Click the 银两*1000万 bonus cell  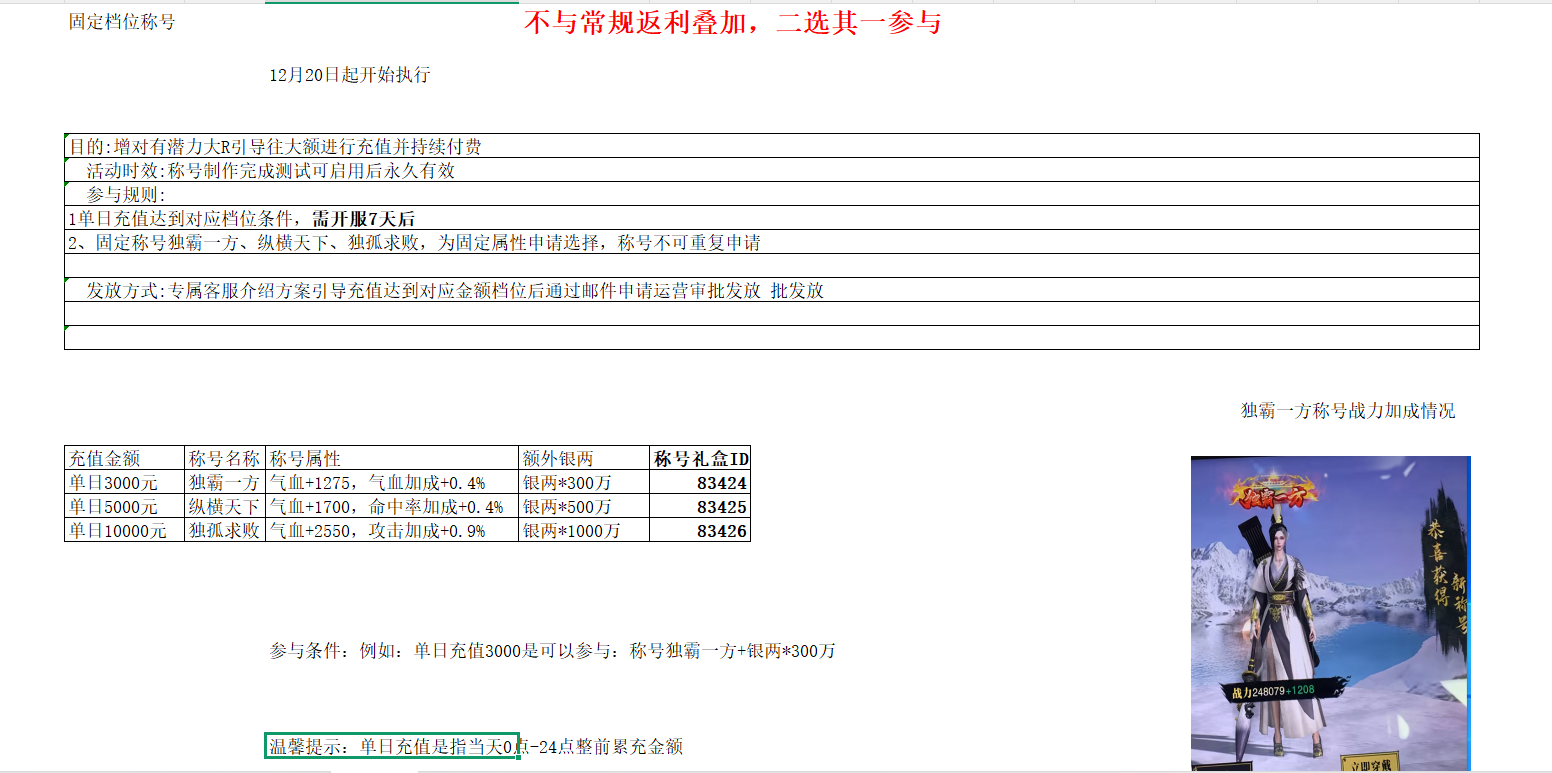[x=583, y=531]
